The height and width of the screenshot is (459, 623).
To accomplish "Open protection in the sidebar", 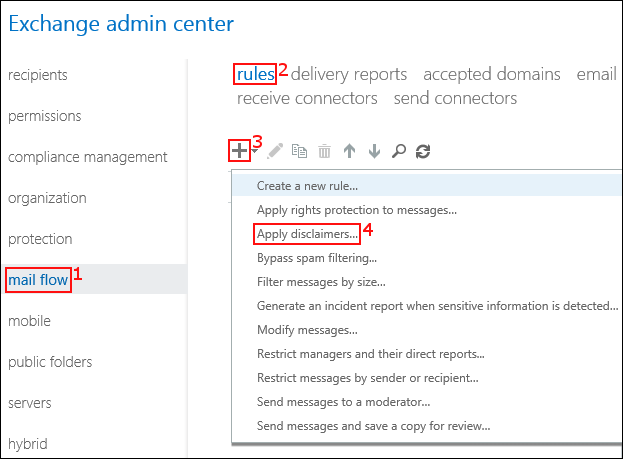I will pyautogui.click(x=40, y=239).
